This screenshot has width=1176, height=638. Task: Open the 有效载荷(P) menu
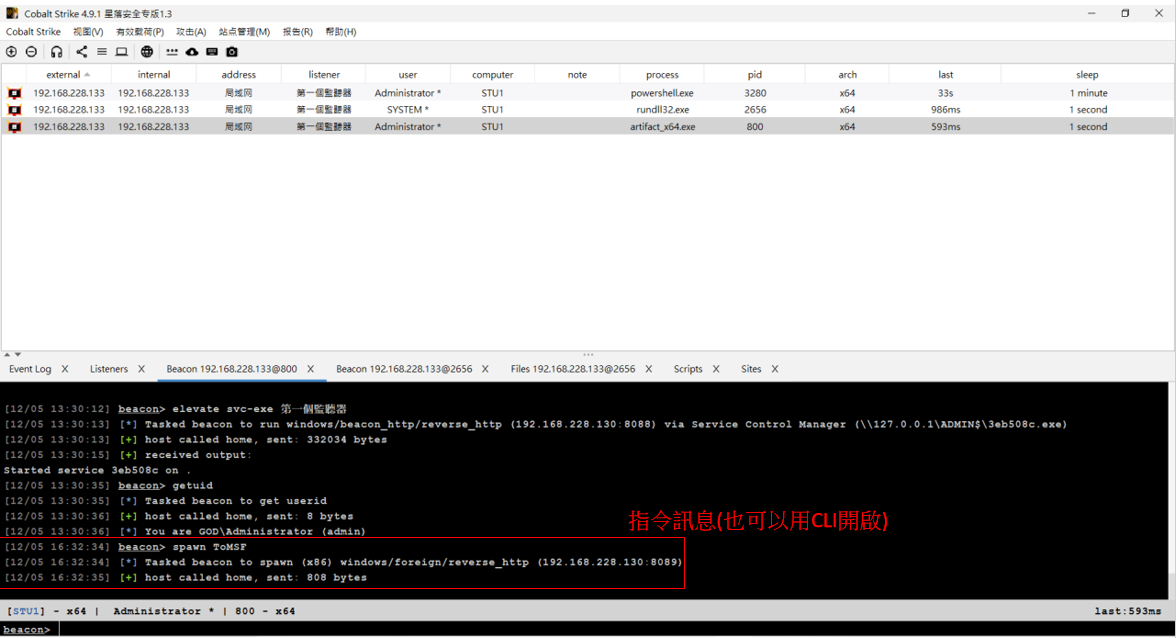click(x=140, y=31)
